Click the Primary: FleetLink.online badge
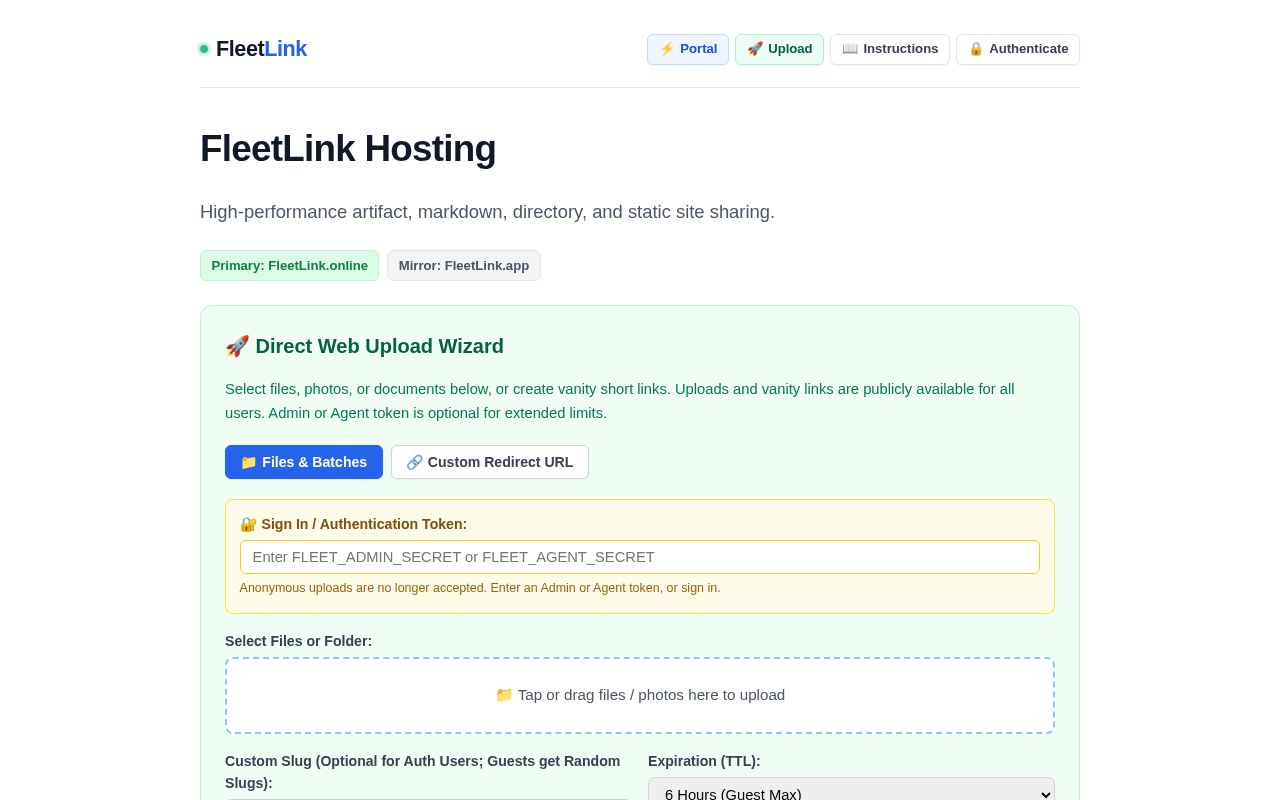Screen dimensions: 1280x800 click(x=289, y=265)
